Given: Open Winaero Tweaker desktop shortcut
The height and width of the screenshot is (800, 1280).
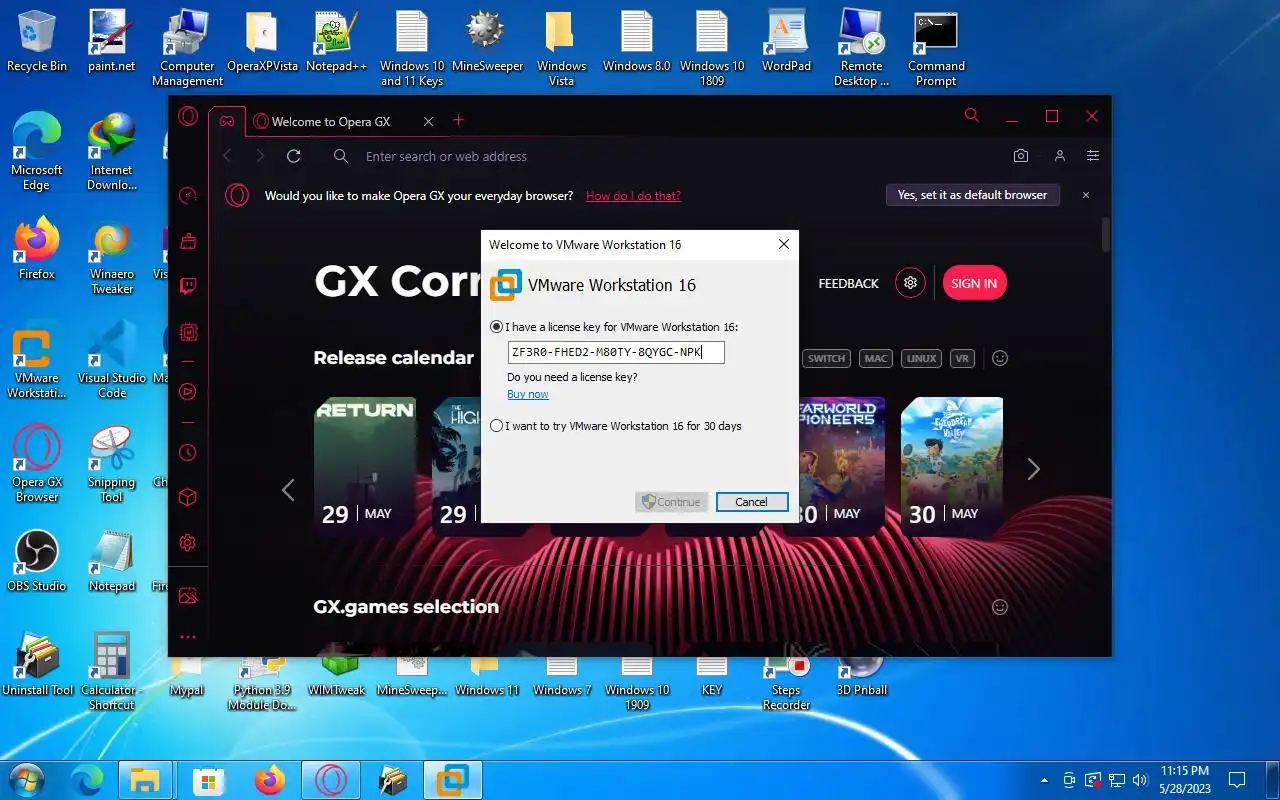Looking at the screenshot, I should pyautogui.click(x=112, y=258).
